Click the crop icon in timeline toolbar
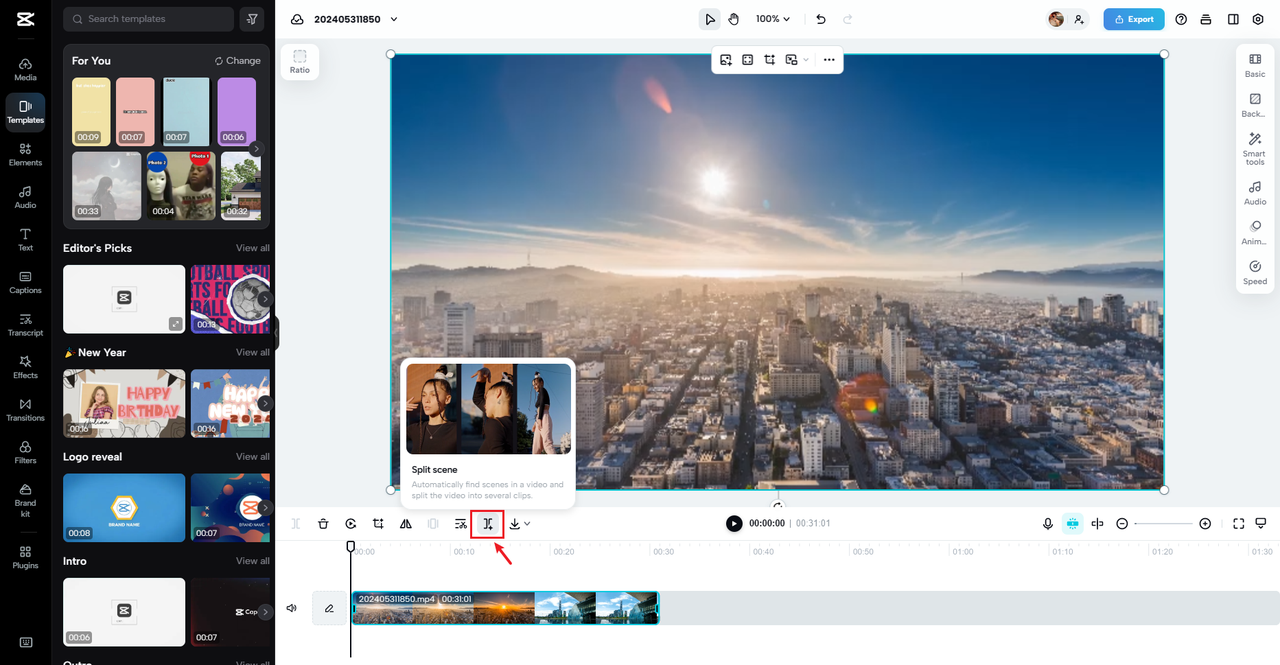This screenshot has height=665, width=1280. [x=378, y=523]
